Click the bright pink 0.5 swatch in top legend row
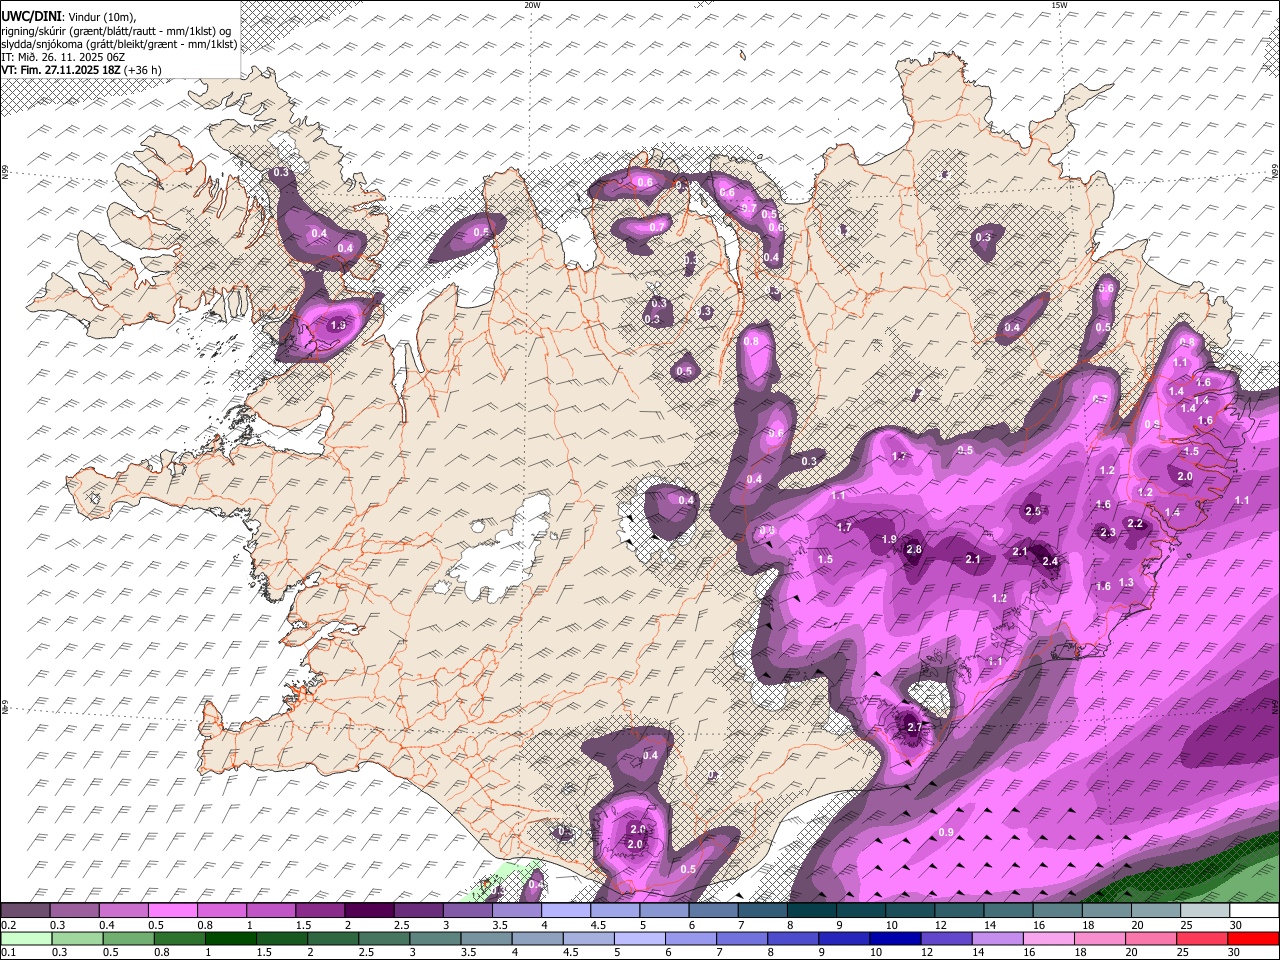Screen dimensions: 1280x960 (x=172, y=911)
